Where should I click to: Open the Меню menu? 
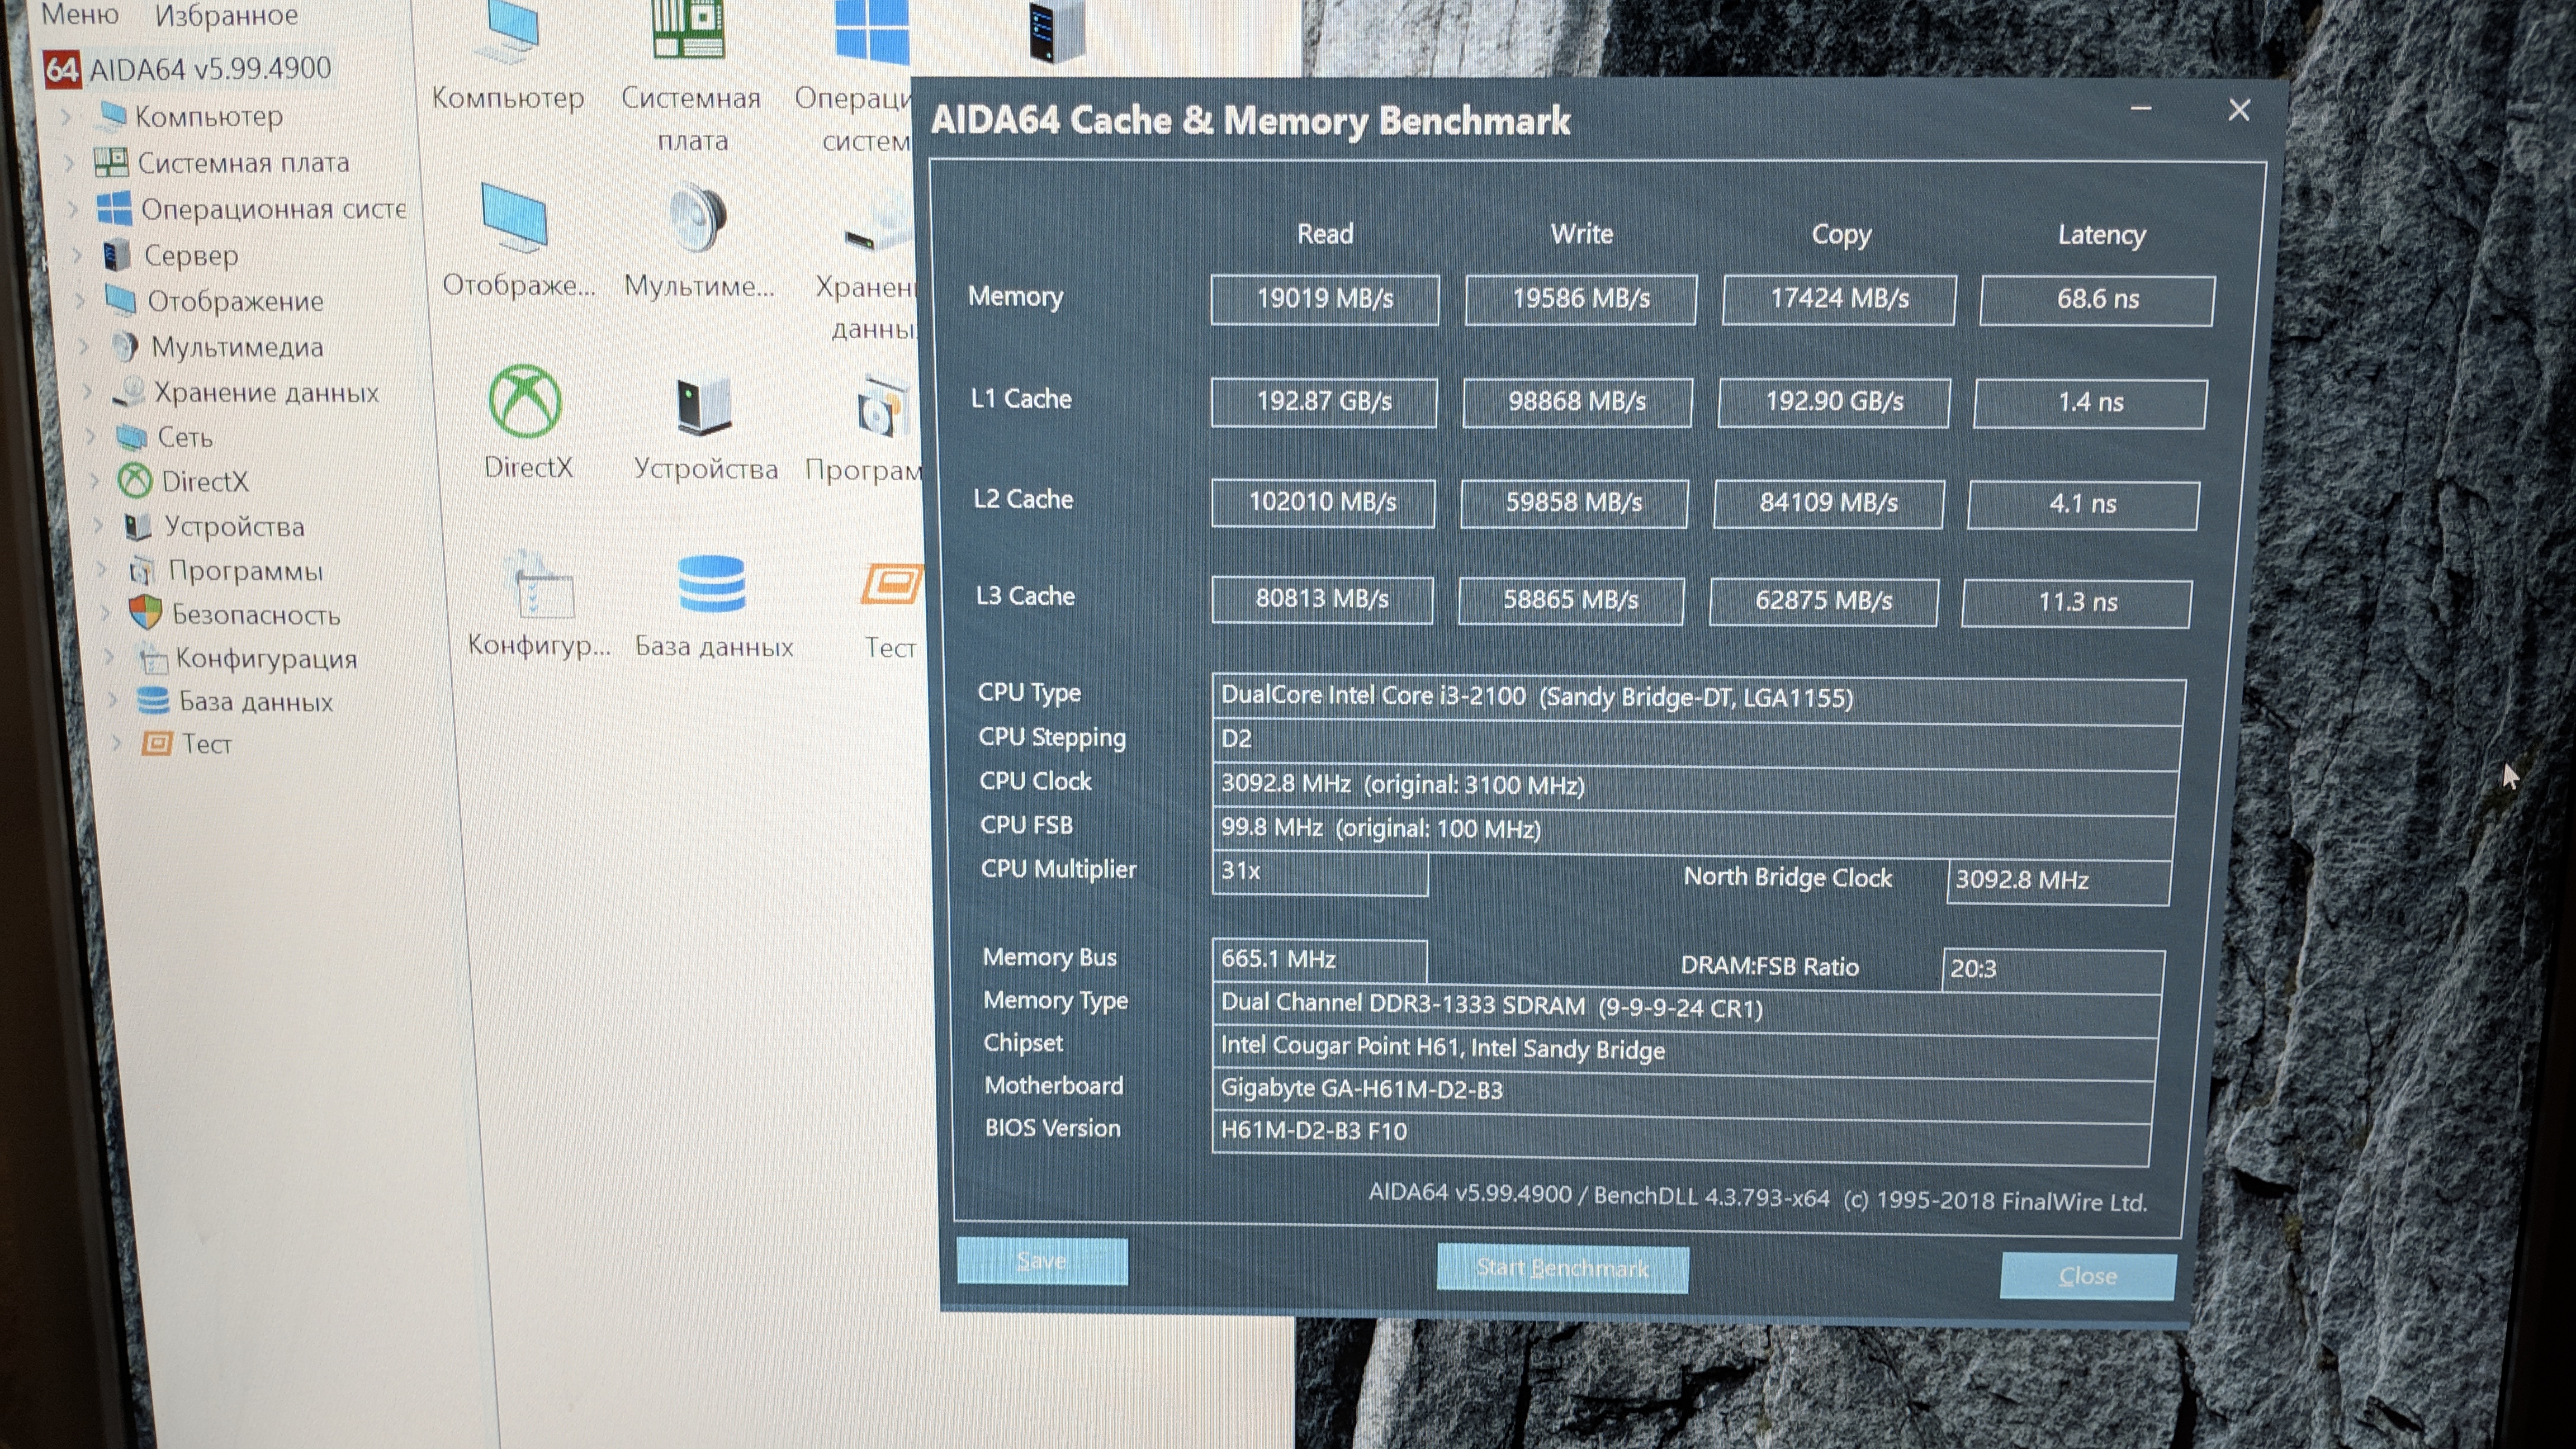click(80, 15)
